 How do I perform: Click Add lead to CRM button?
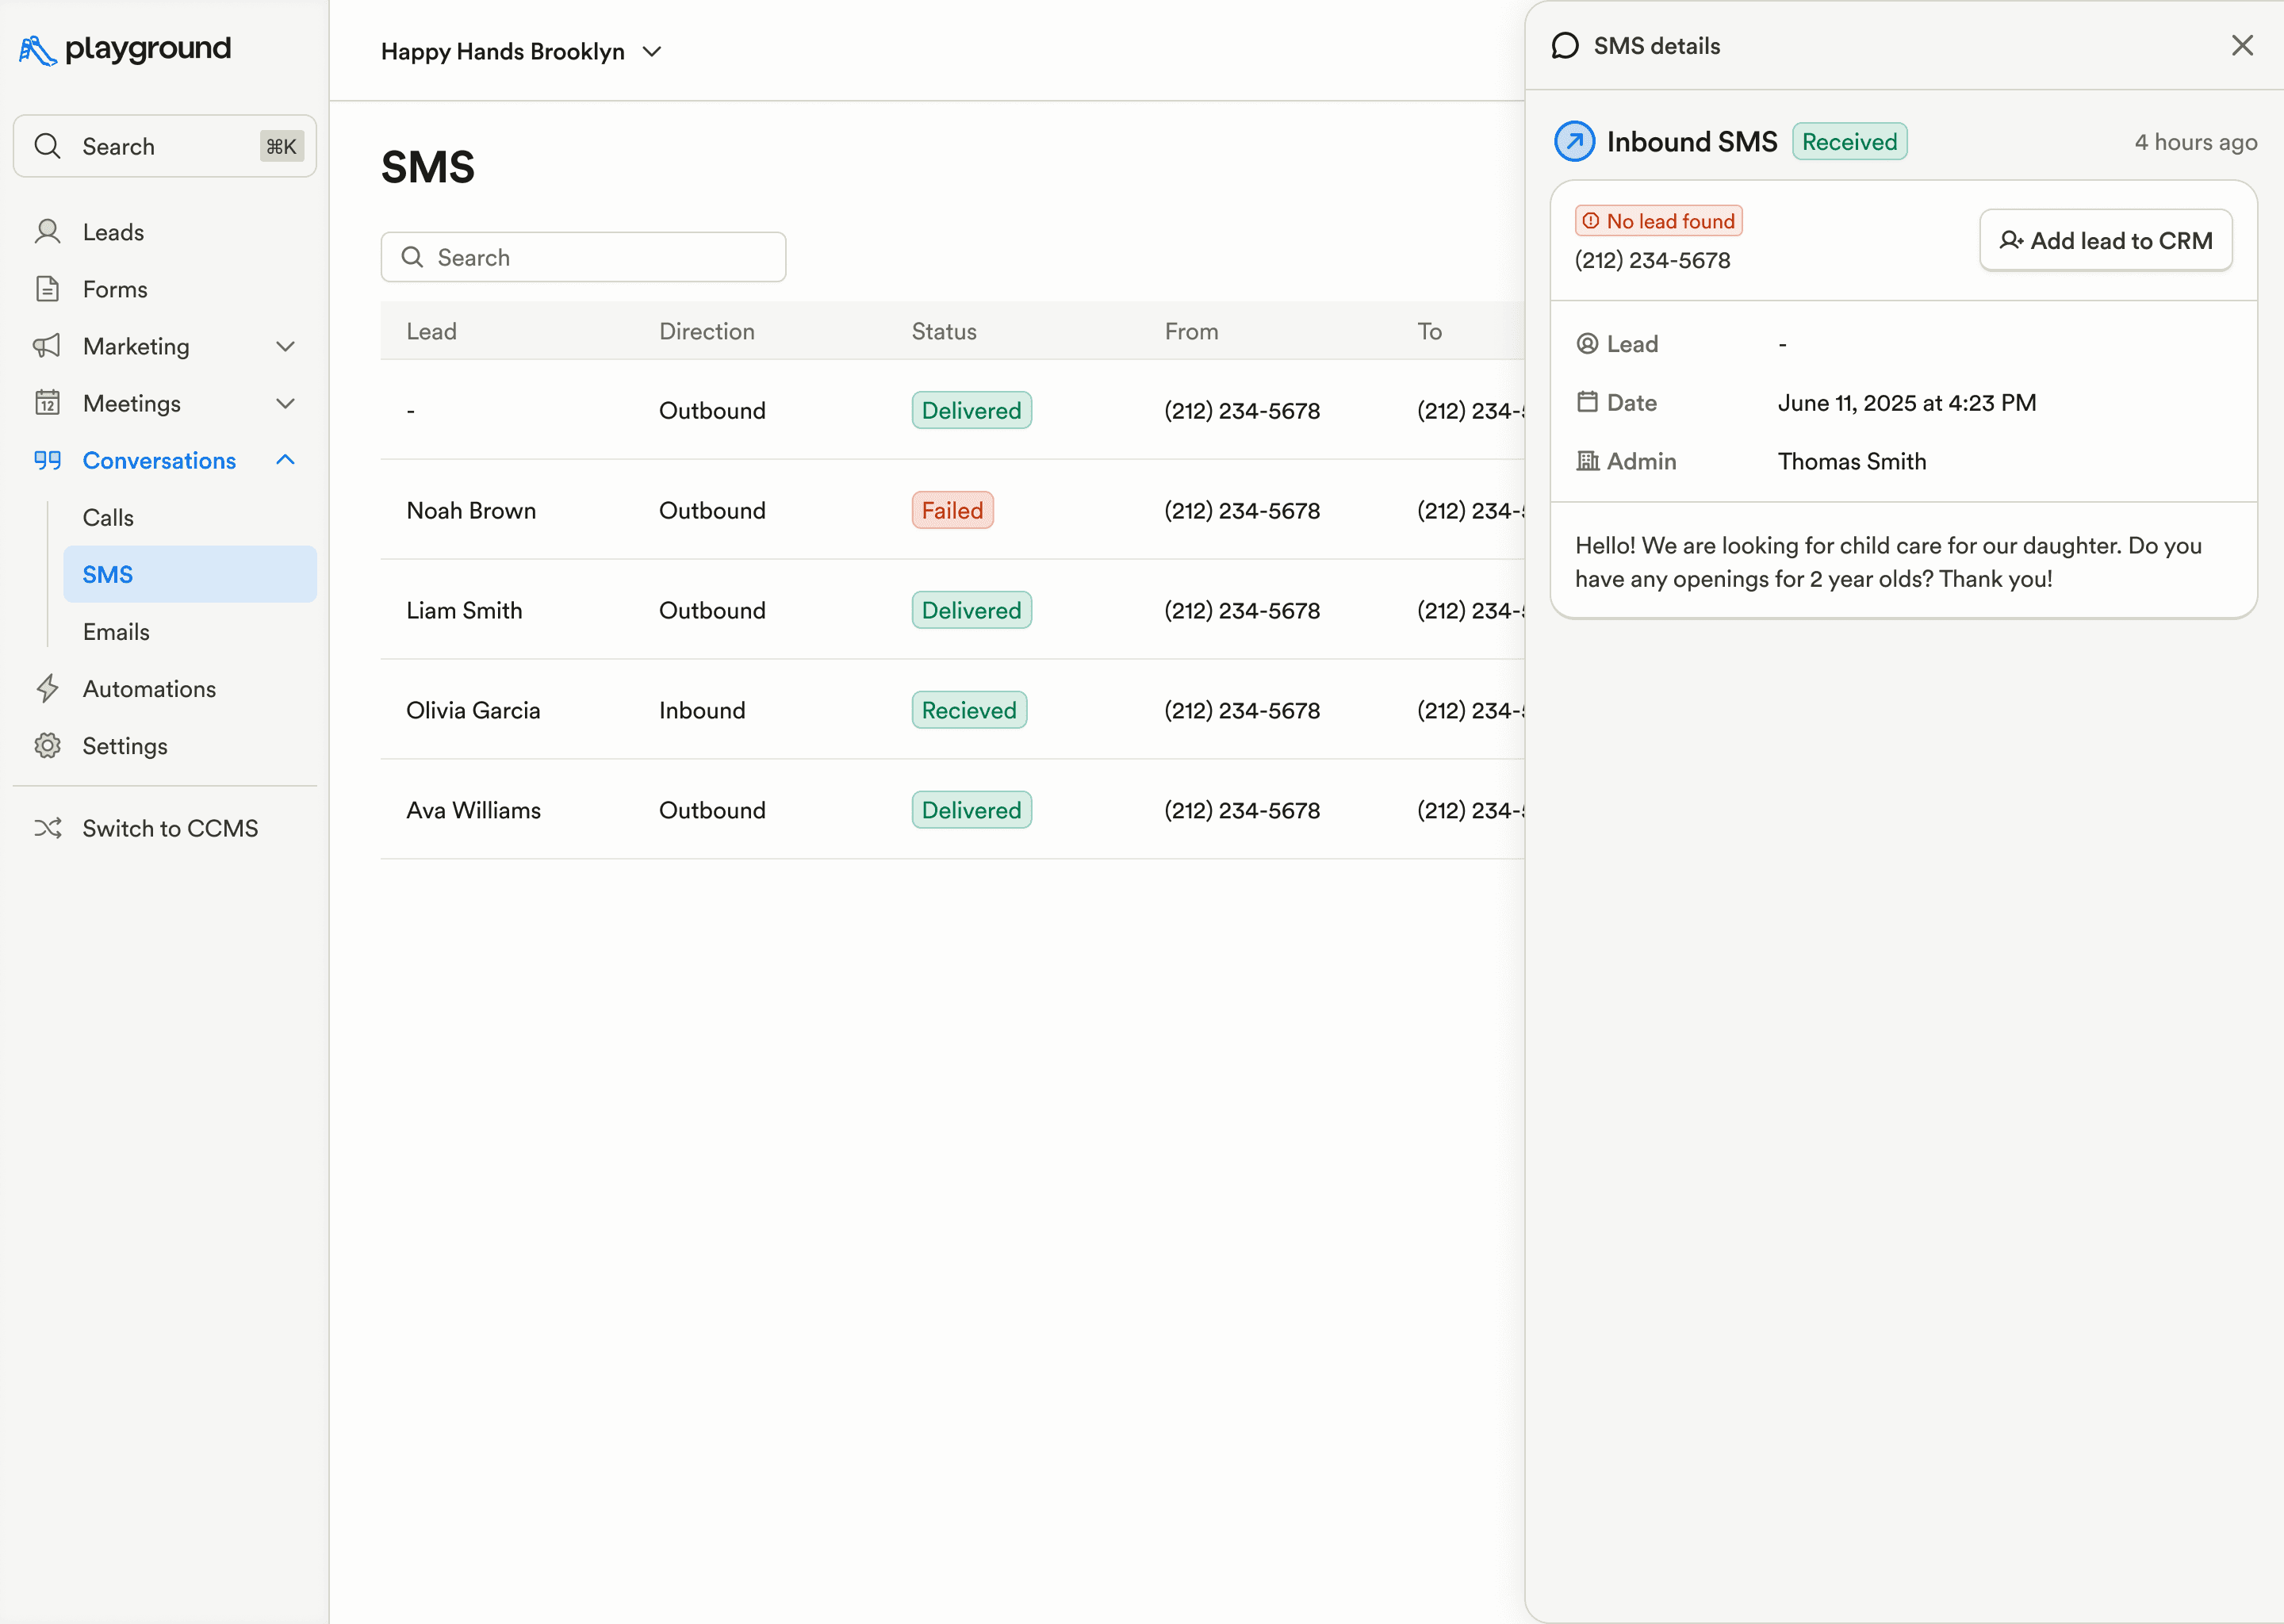tap(2105, 241)
